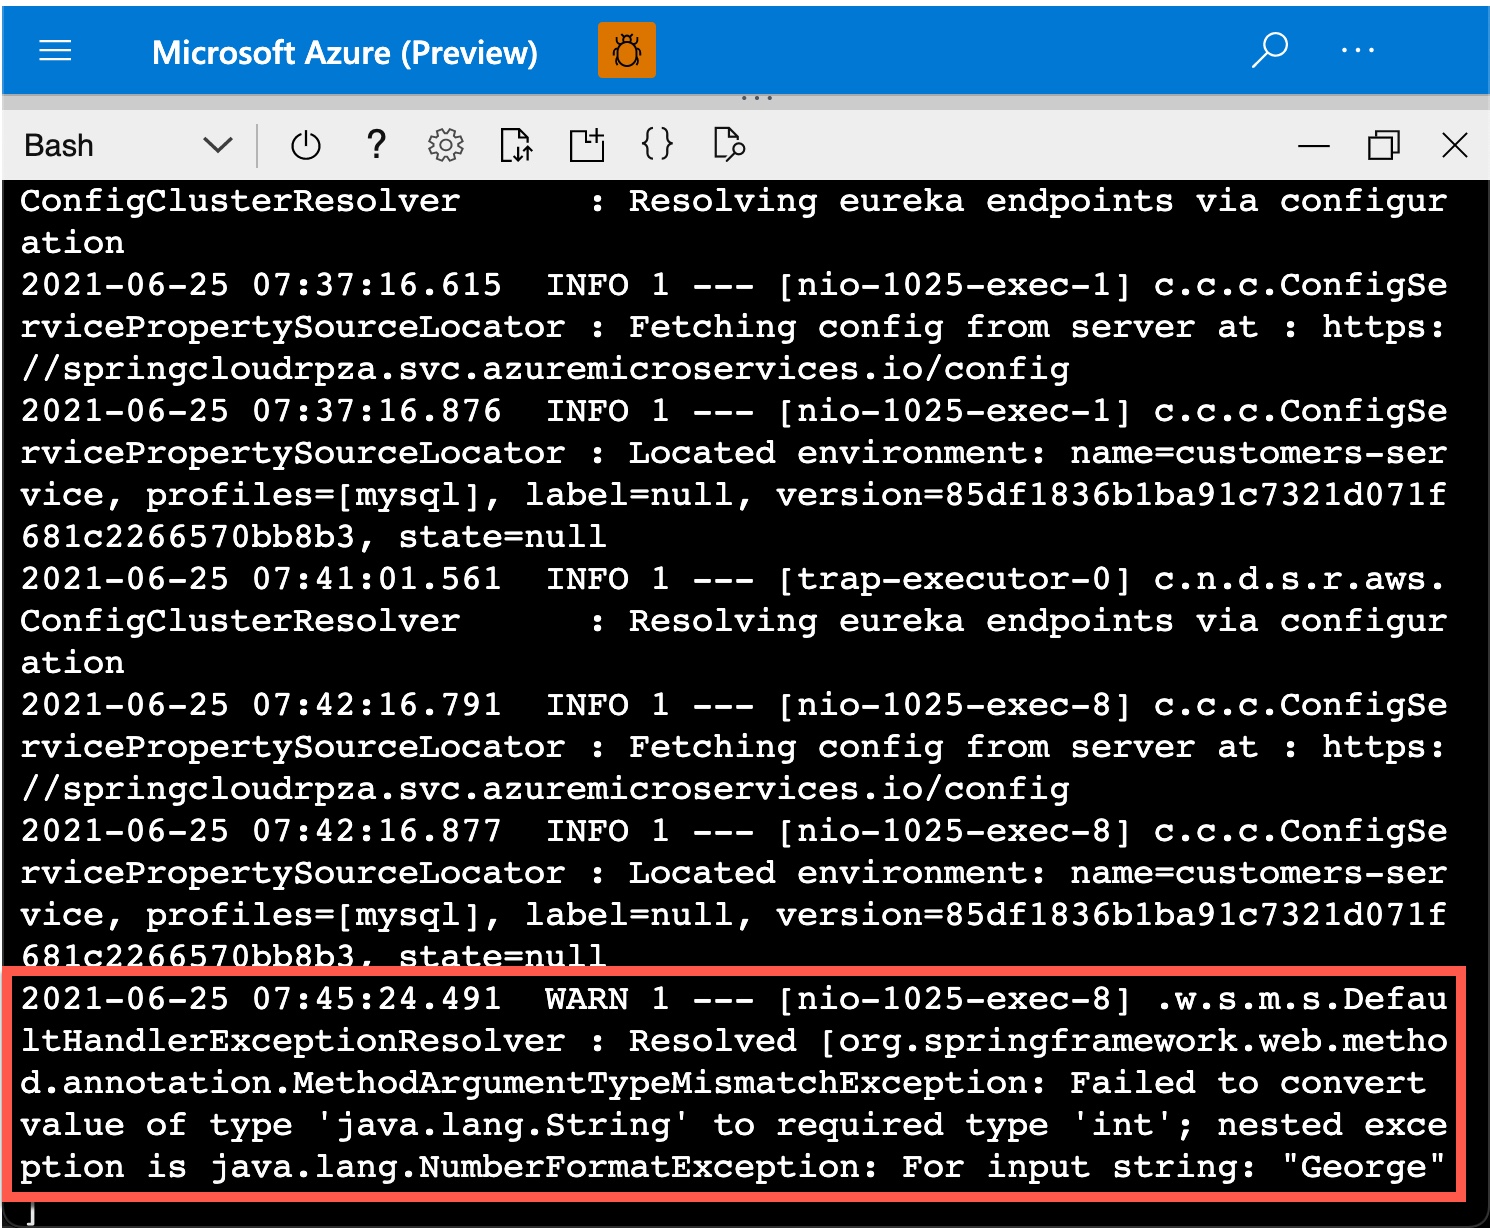Click the upload/download files icon
Image resolution: width=1490 pixels, height=1228 pixels.
(x=516, y=146)
